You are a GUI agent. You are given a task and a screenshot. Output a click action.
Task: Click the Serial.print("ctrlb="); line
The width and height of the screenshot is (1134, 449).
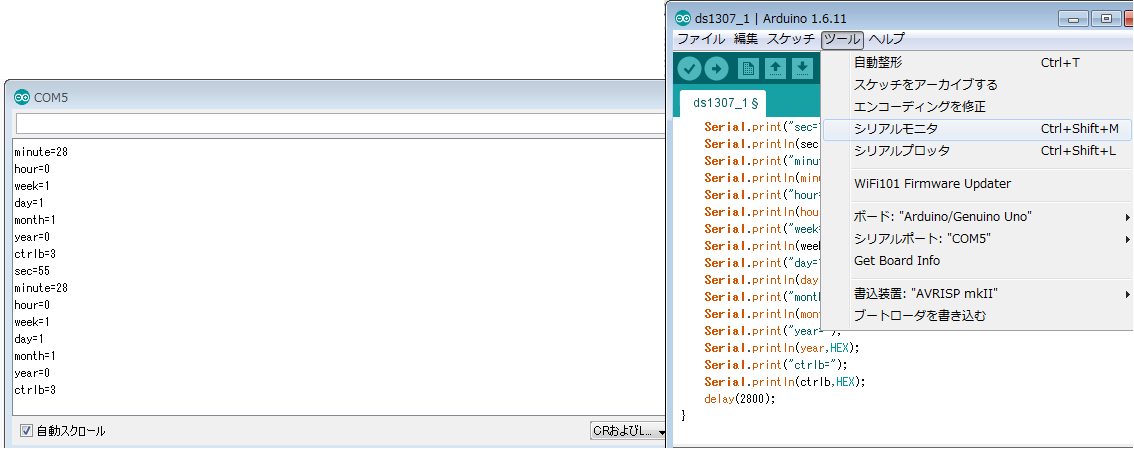(775, 364)
